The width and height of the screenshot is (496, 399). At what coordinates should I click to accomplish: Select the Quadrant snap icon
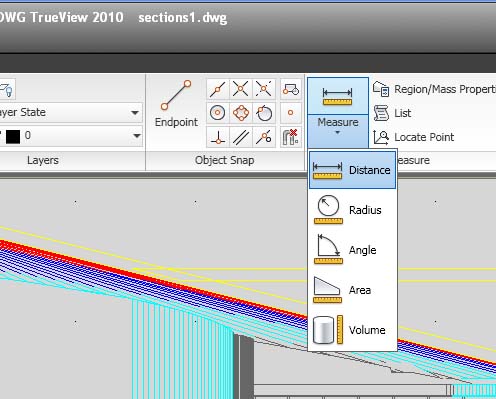(x=241, y=113)
